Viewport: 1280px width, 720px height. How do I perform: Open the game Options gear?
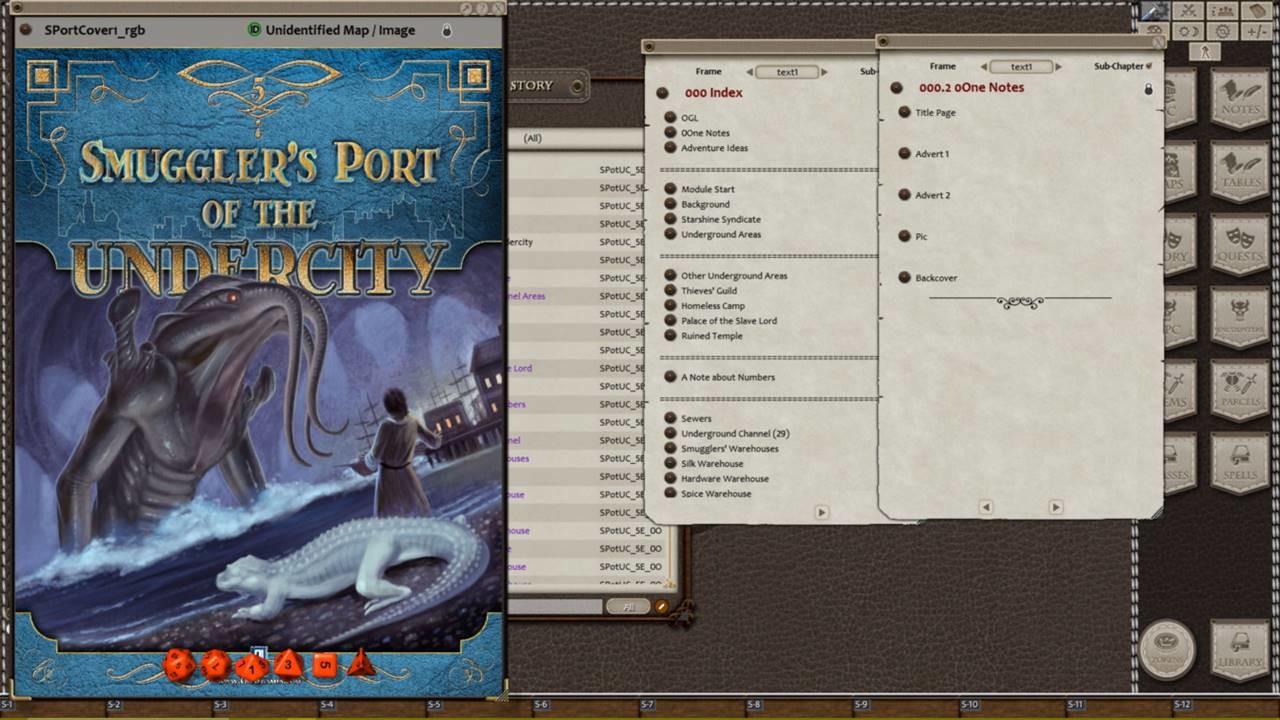[x=1221, y=31]
